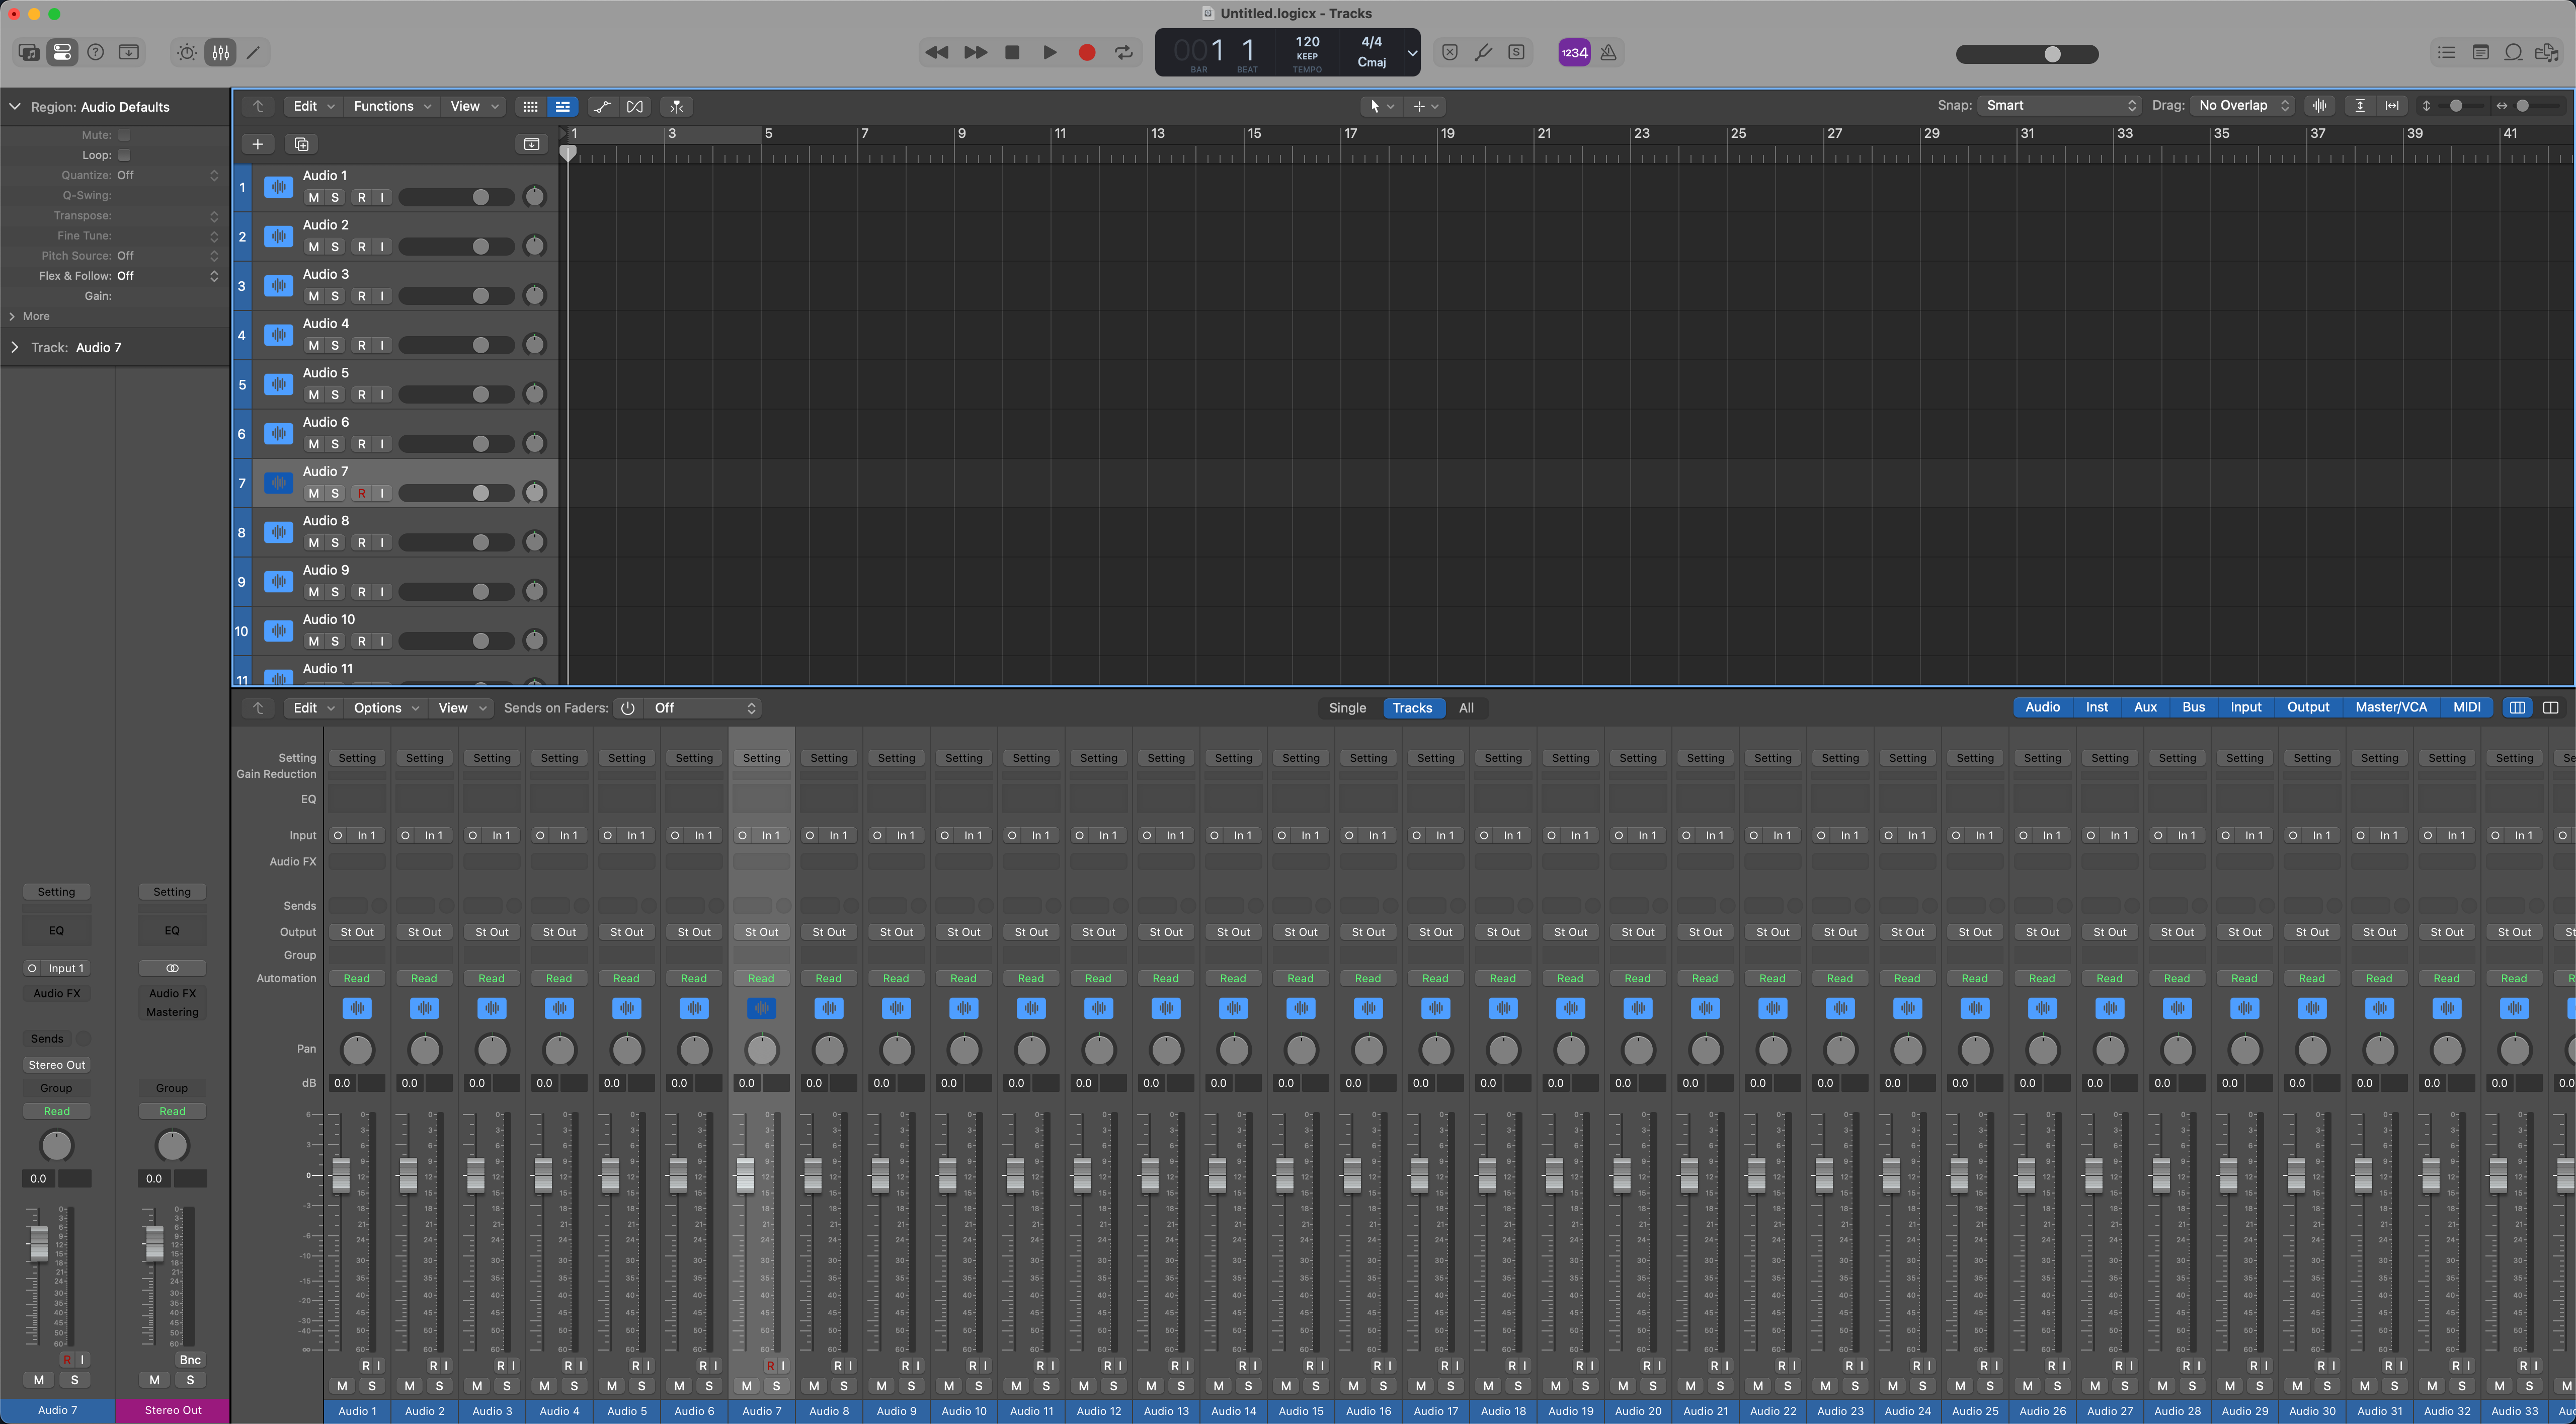This screenshot has height=1424, width=2576.
Task: Check the Region Mute checkbox
Action: 124,135
